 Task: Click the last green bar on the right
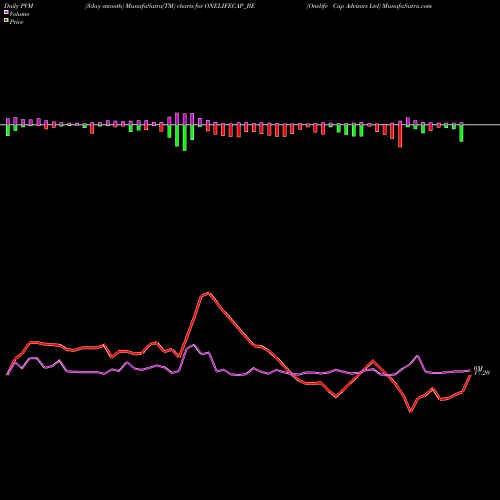461,133
